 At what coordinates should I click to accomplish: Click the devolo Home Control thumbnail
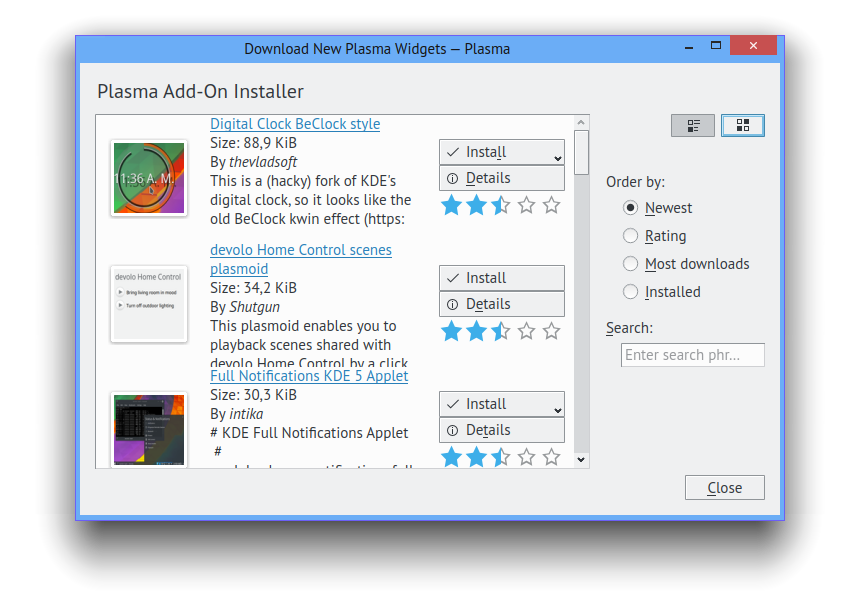(x=149, y=304)
